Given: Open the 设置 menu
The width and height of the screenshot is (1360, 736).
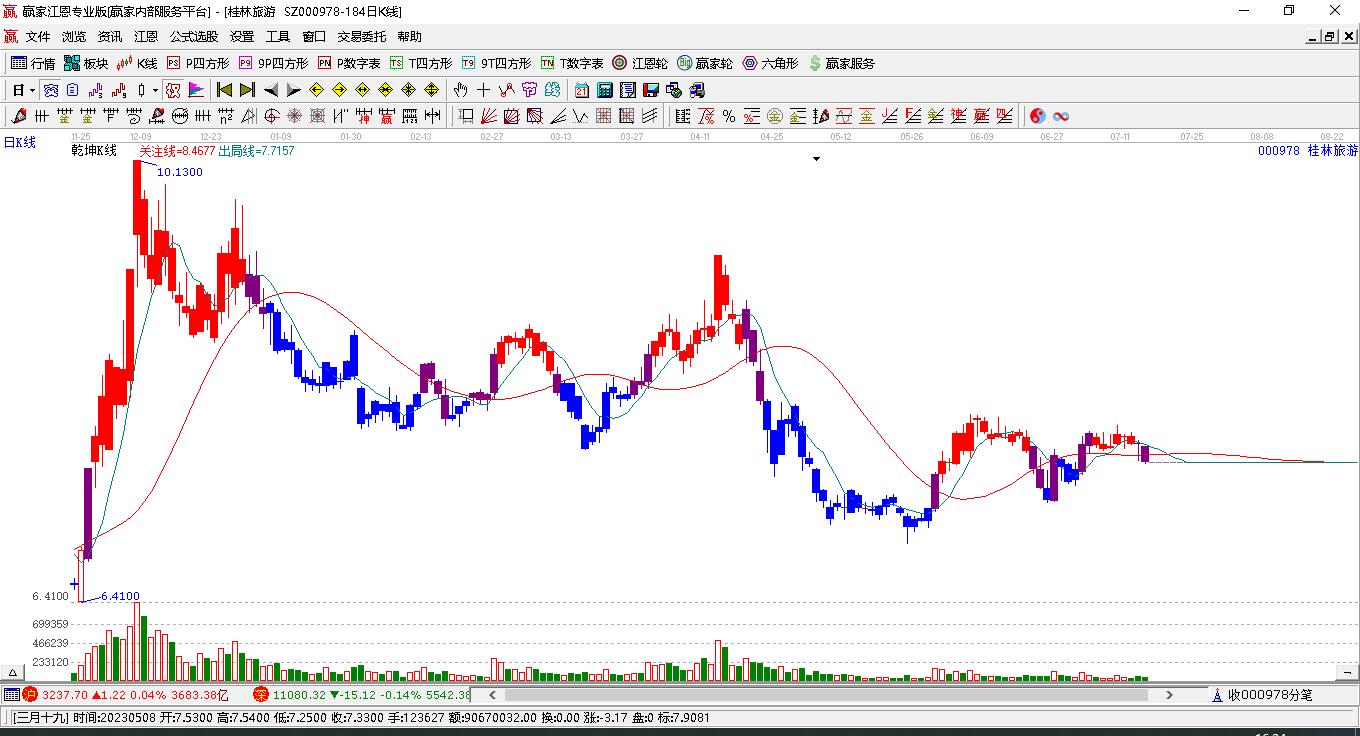Looking at the screenshot, I should [242, 37].
